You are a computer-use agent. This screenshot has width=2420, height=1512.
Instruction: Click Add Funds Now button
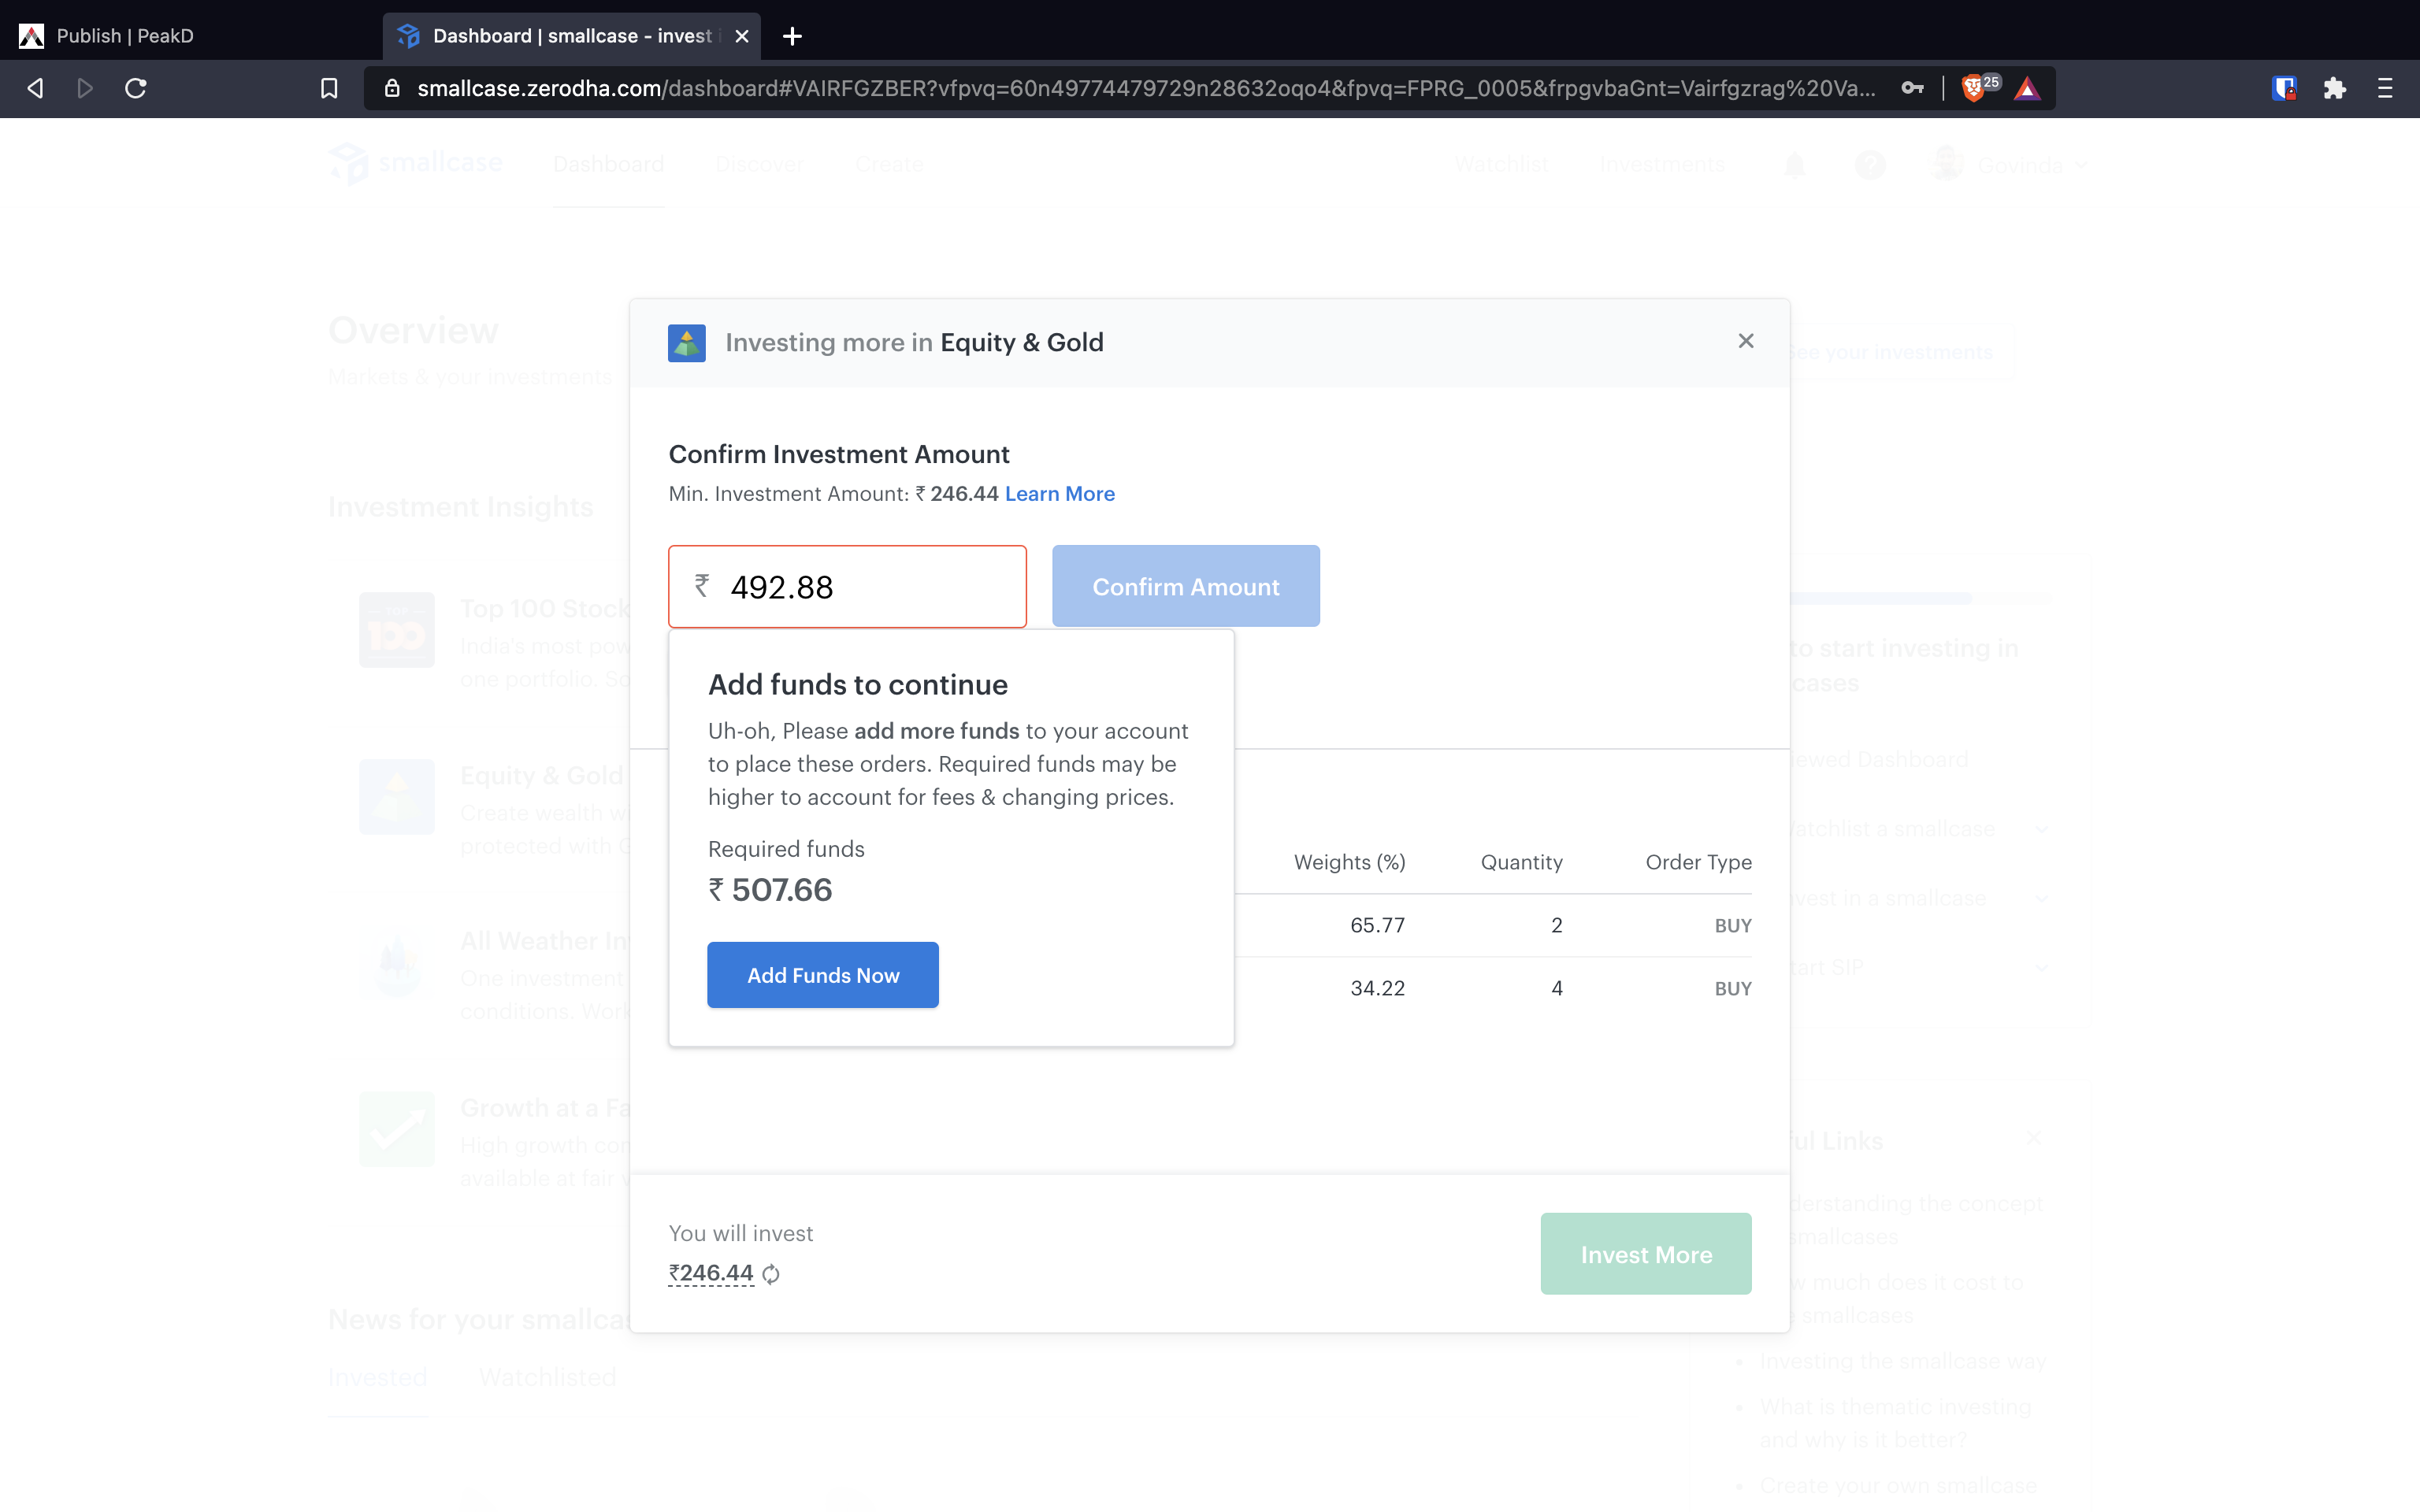click(823, 975)
